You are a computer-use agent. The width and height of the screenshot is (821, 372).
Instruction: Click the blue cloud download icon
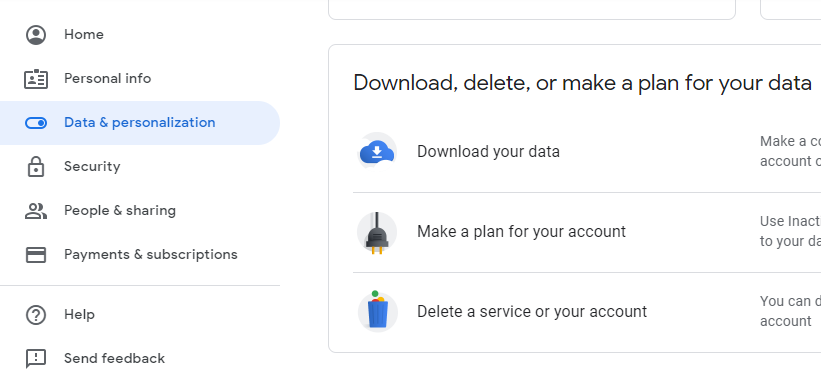(x=377, y=152)
